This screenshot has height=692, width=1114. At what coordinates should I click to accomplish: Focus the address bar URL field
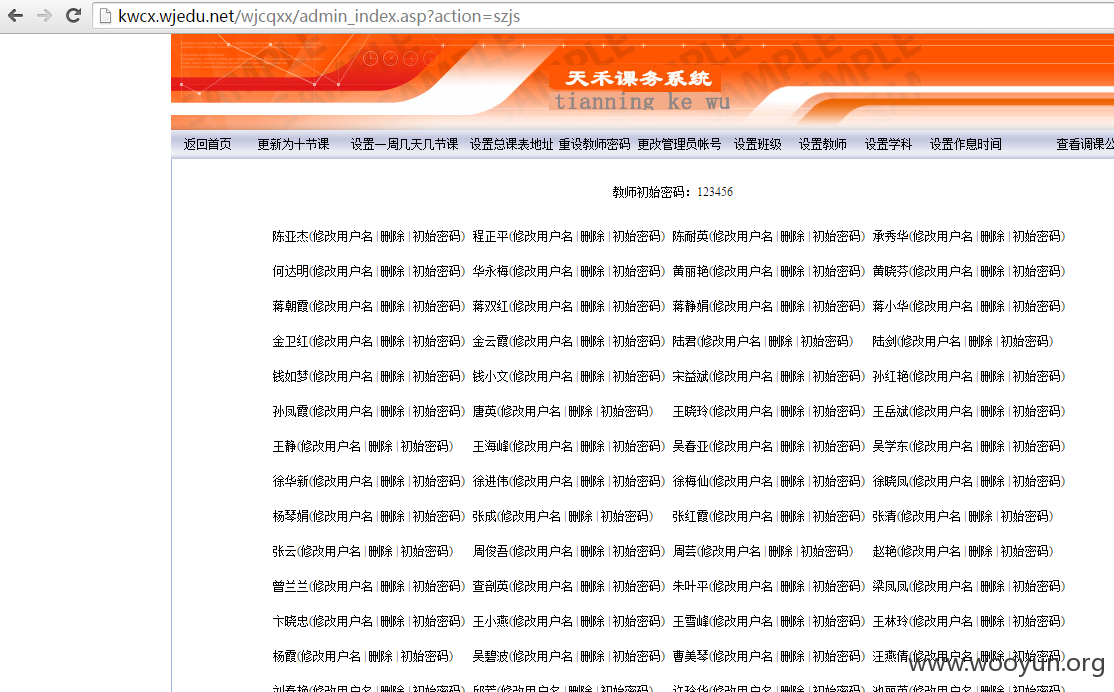604,16
